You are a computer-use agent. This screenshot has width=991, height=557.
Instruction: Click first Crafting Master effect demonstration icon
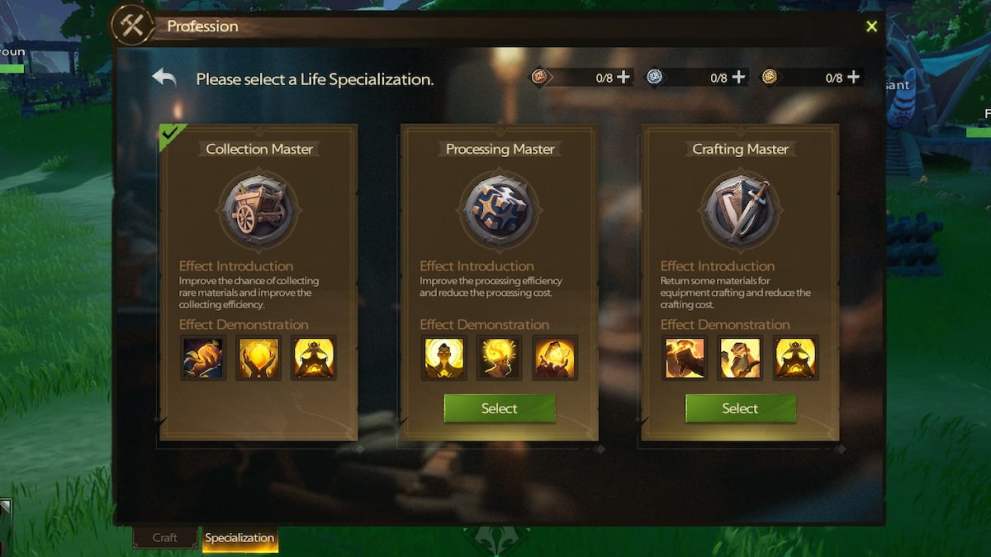684,358
